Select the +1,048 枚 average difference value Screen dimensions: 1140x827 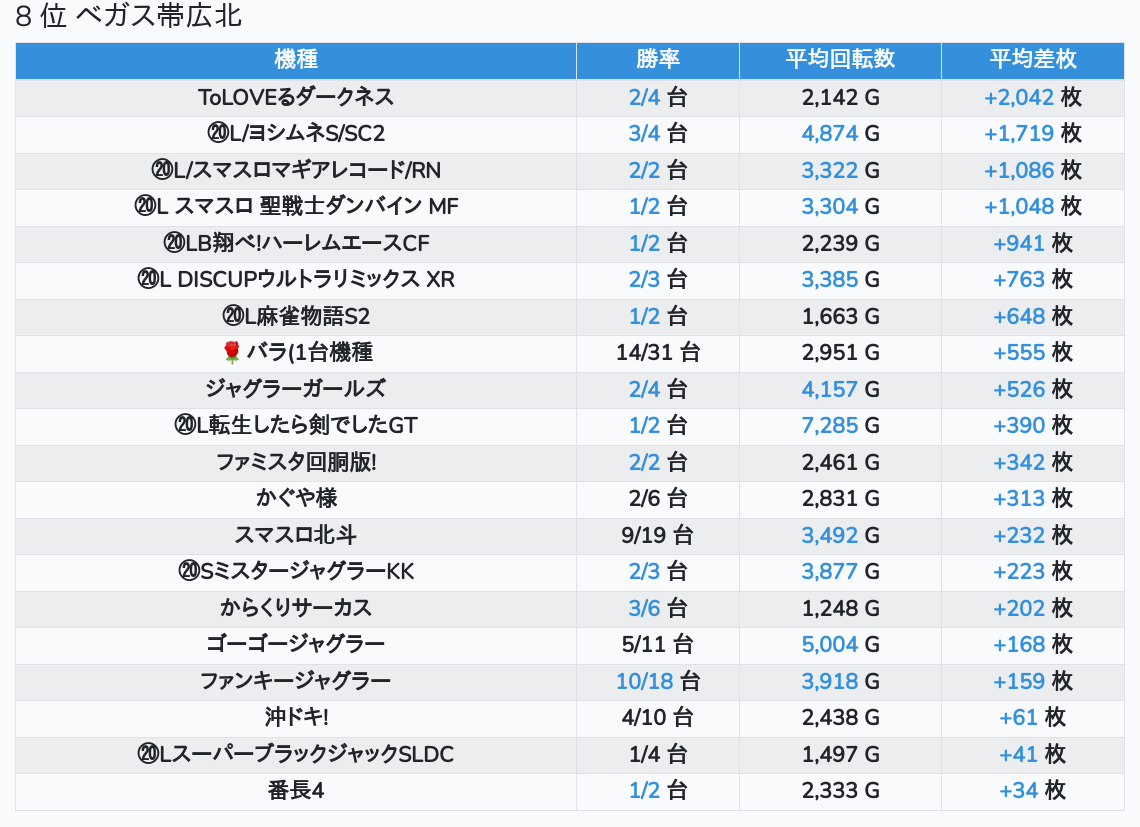(1032, 207)
